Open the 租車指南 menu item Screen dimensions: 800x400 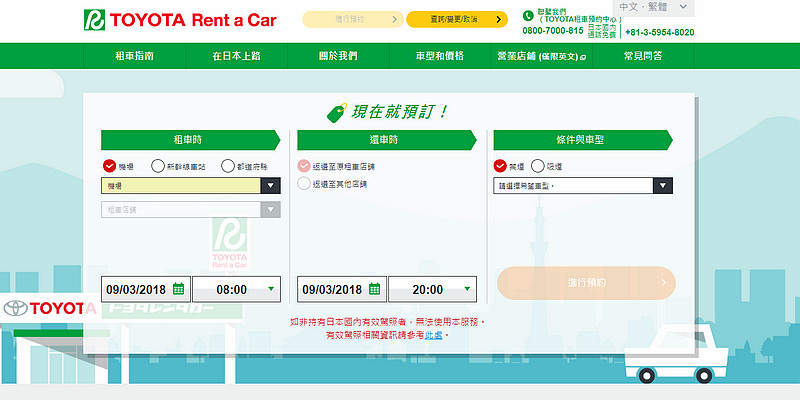click(134, 56)
